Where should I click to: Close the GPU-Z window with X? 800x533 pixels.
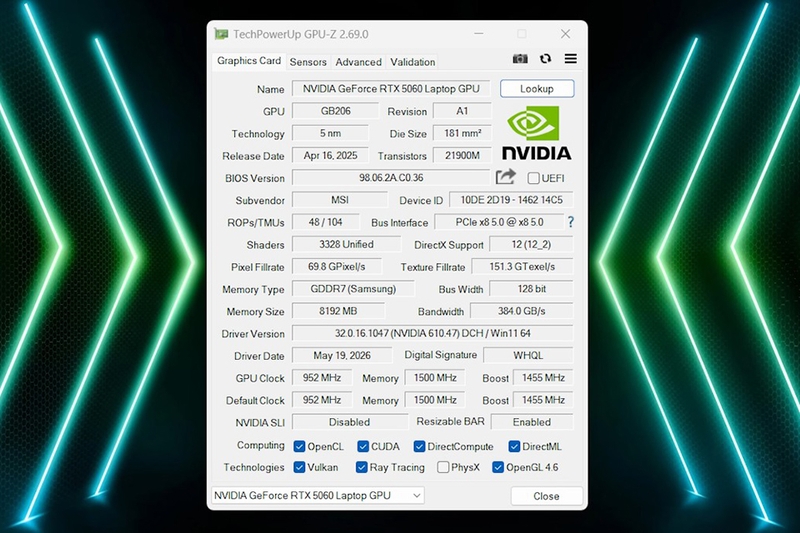tap(565, 34)
